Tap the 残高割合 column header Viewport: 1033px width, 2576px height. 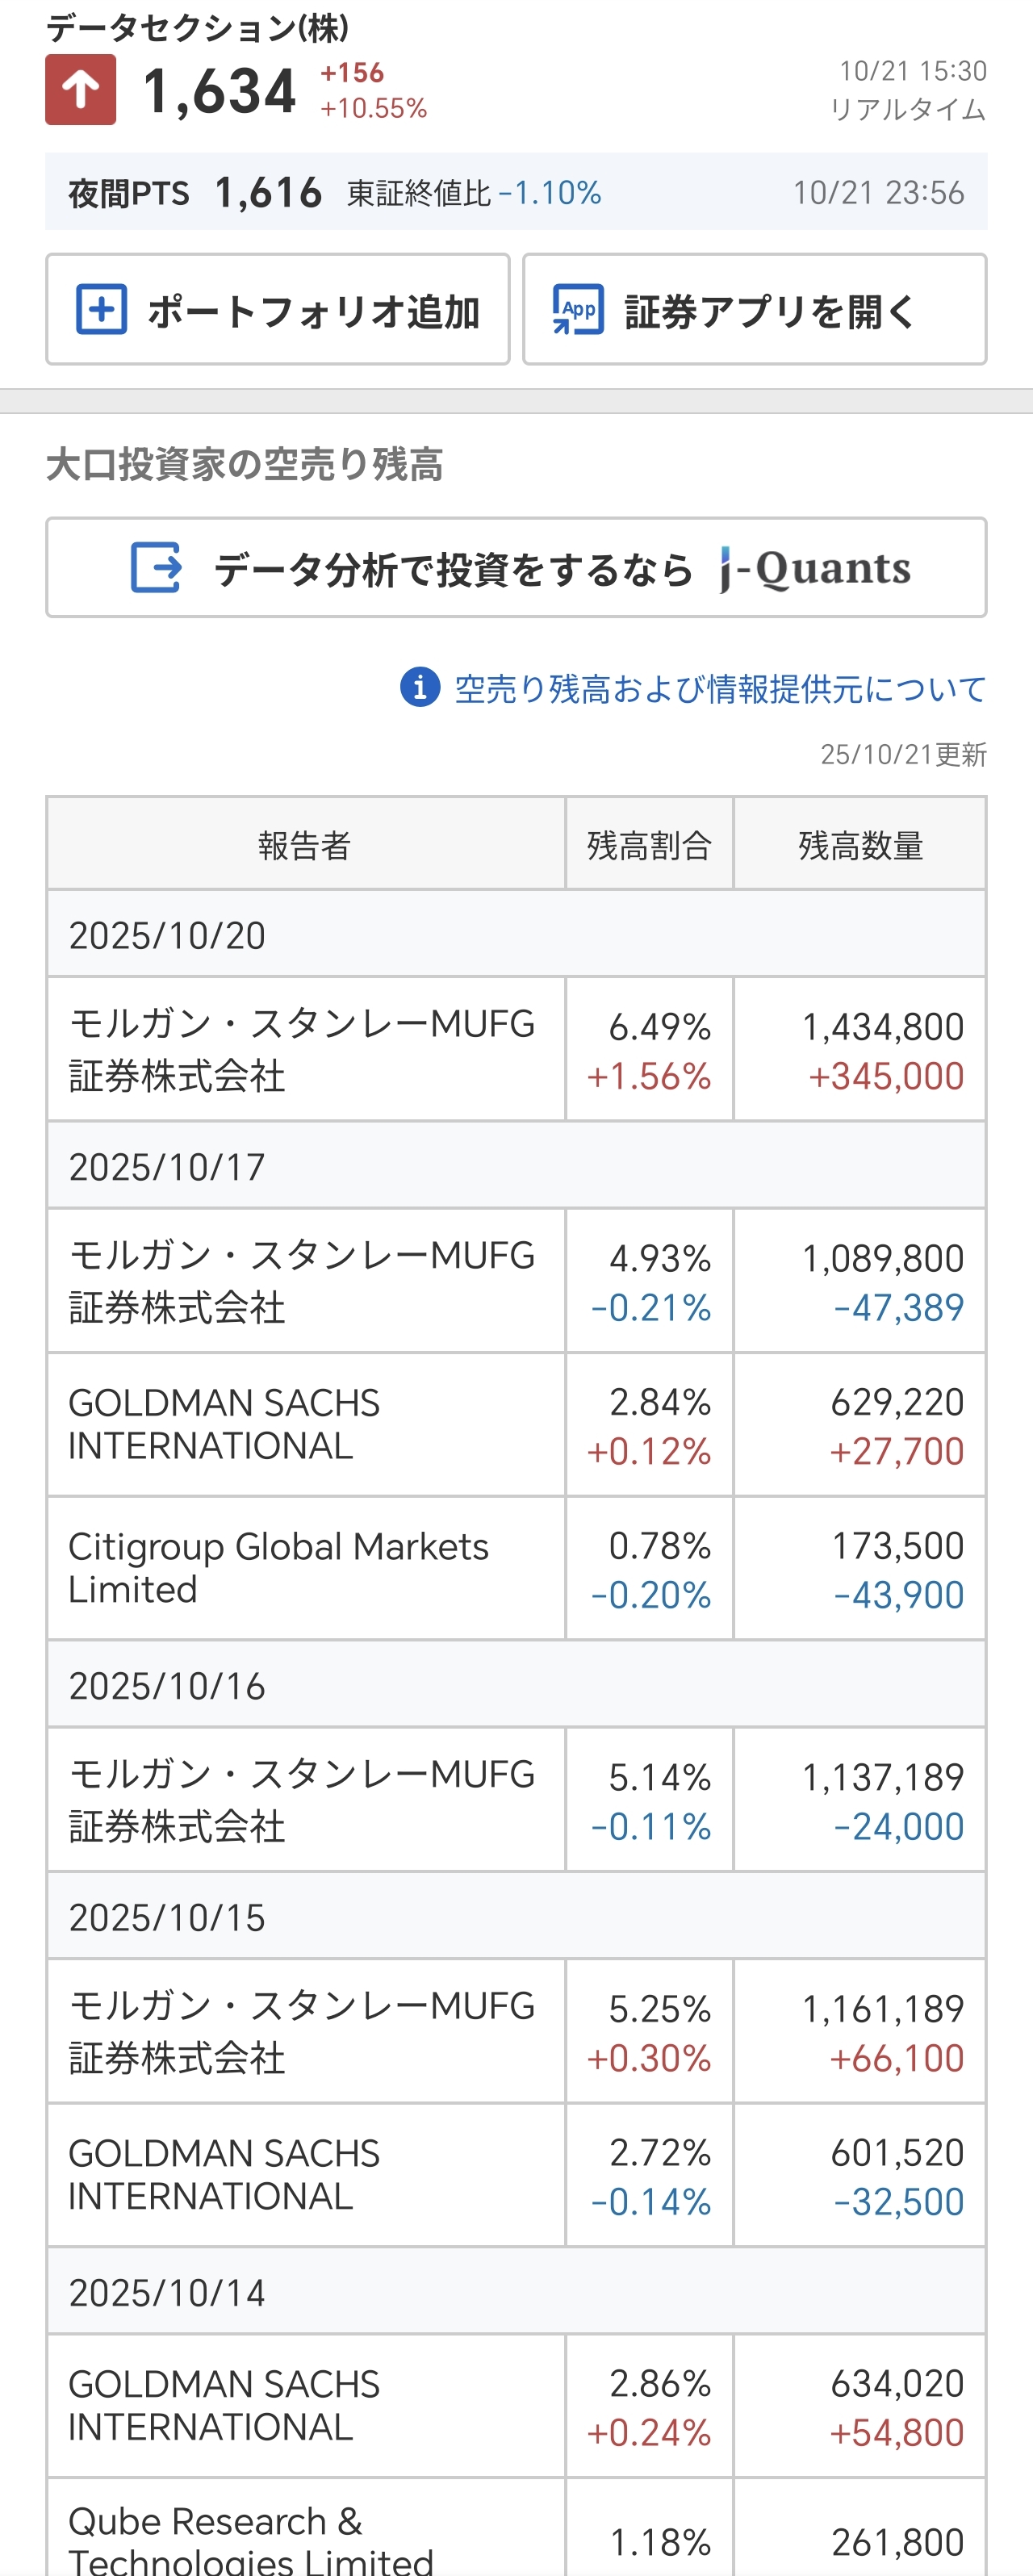(649, 845)
